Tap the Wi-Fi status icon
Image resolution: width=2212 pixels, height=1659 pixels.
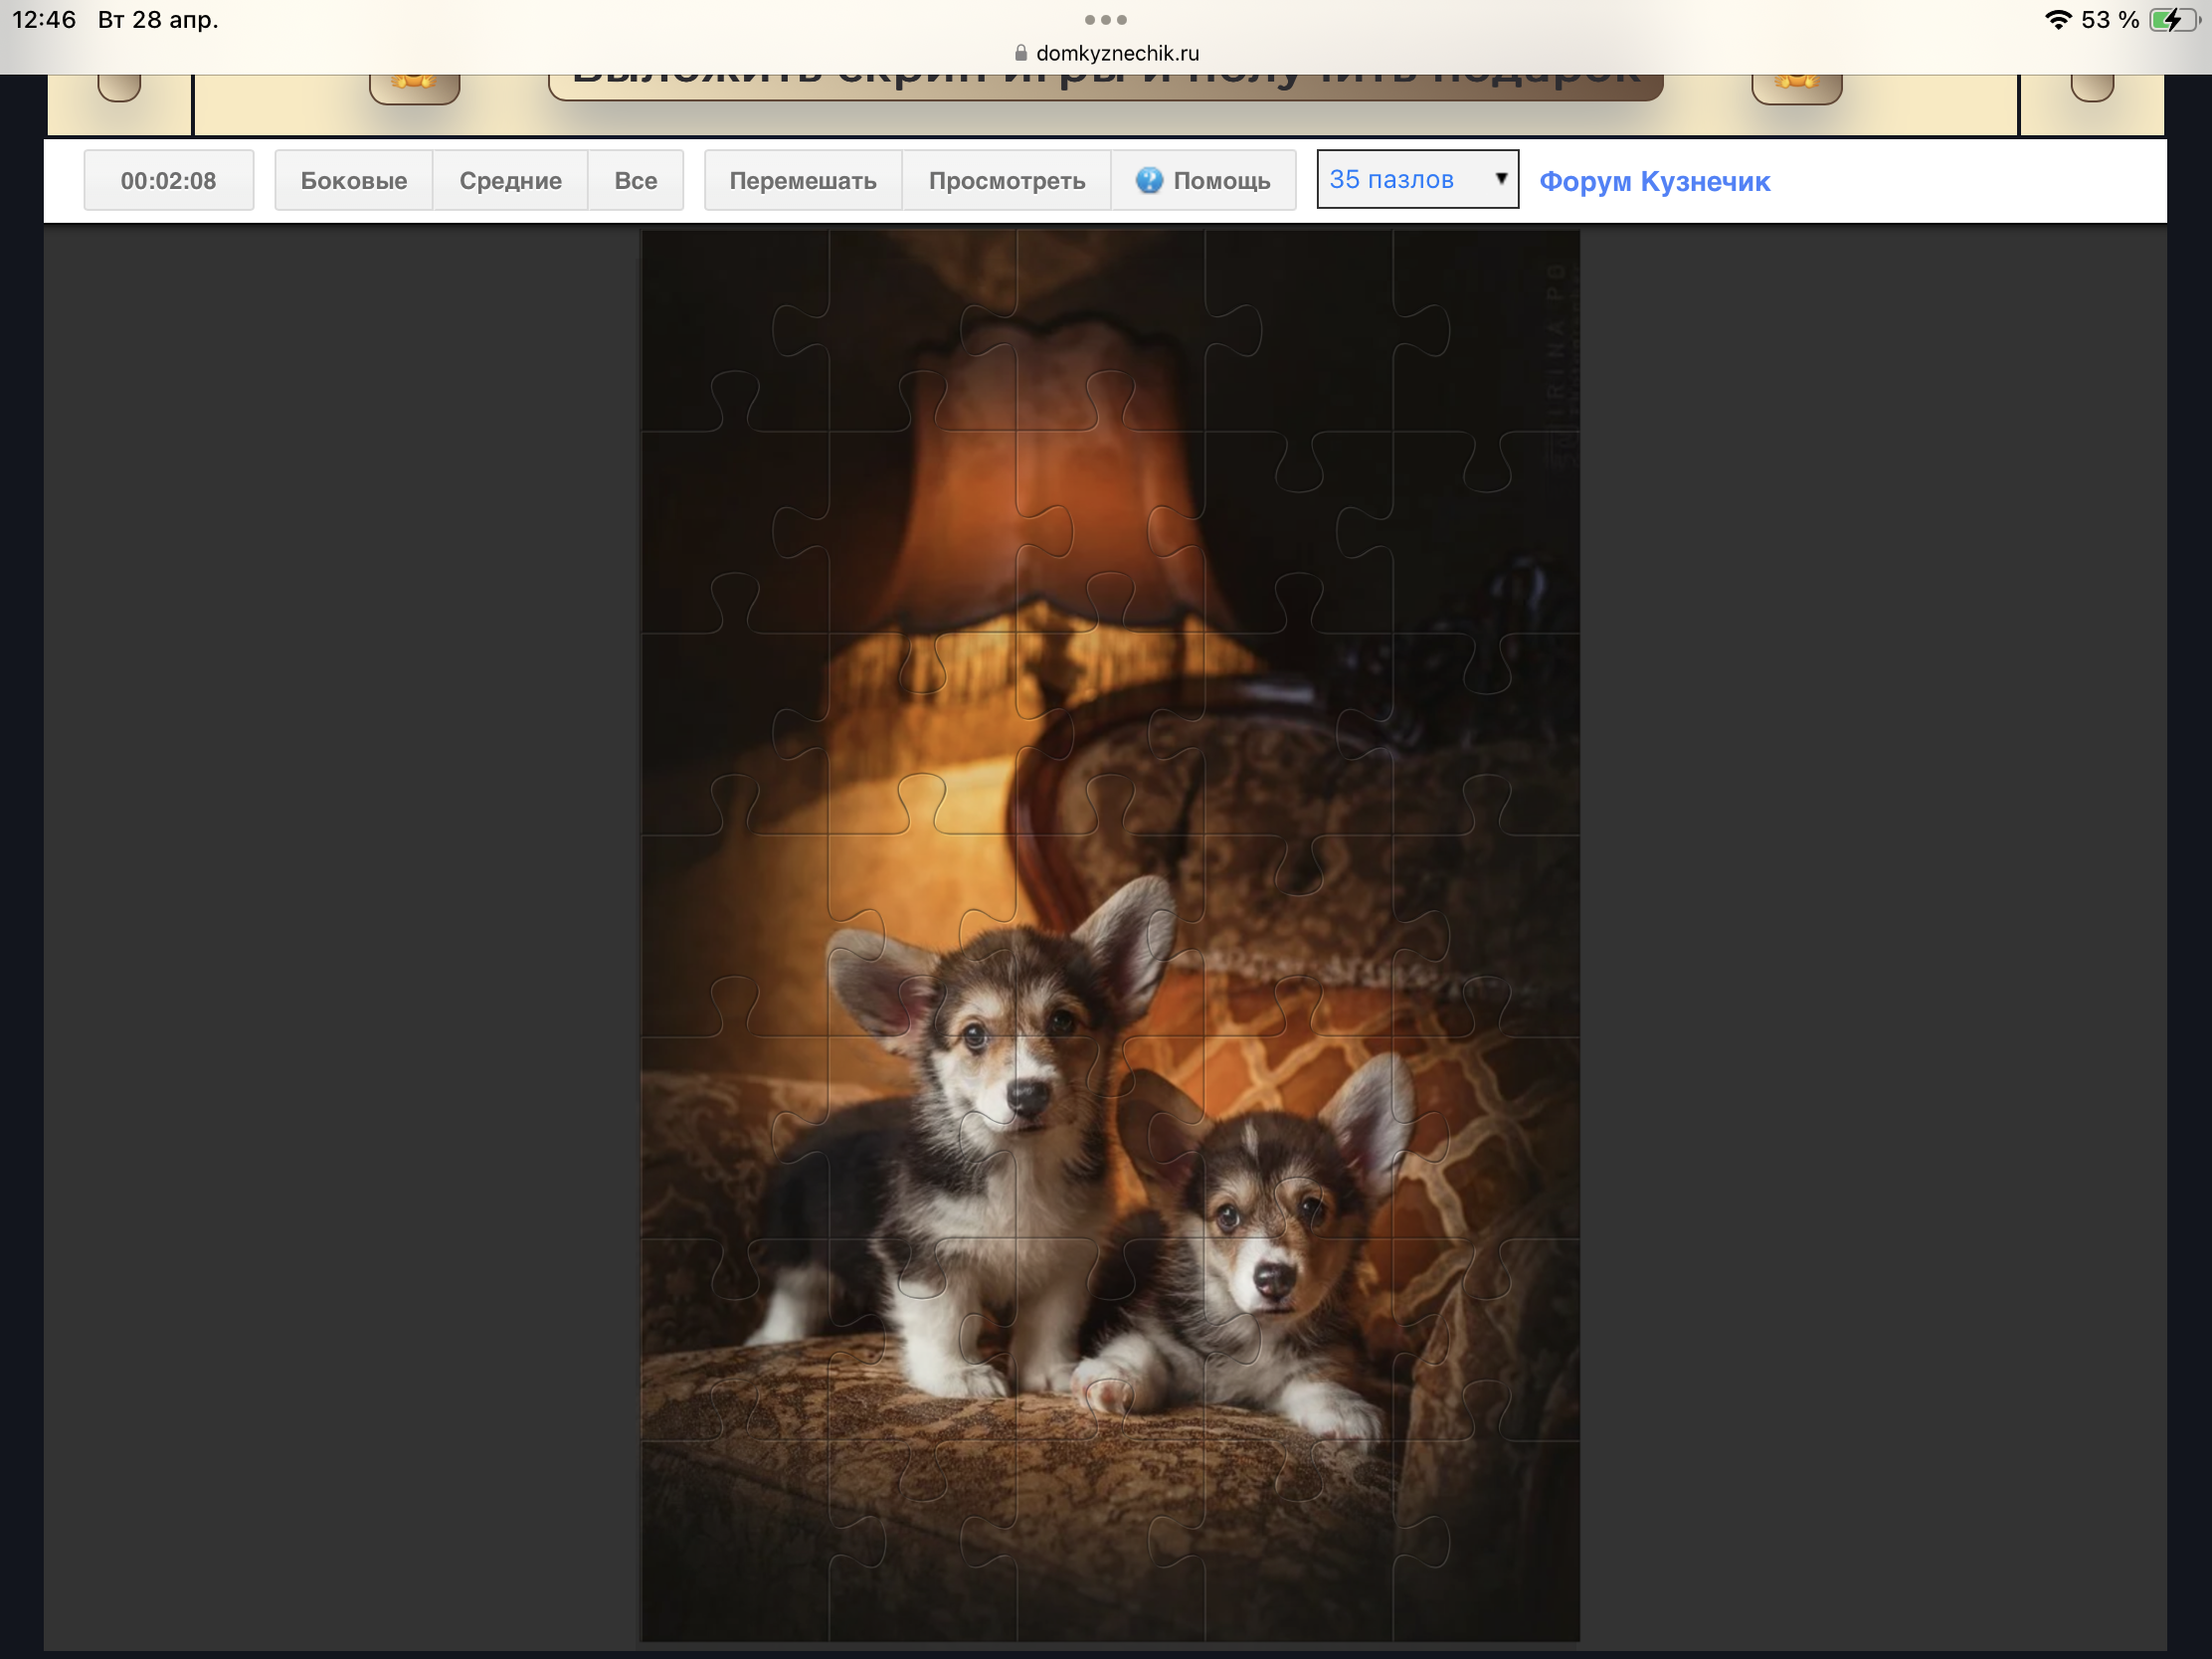(2058, 20)
